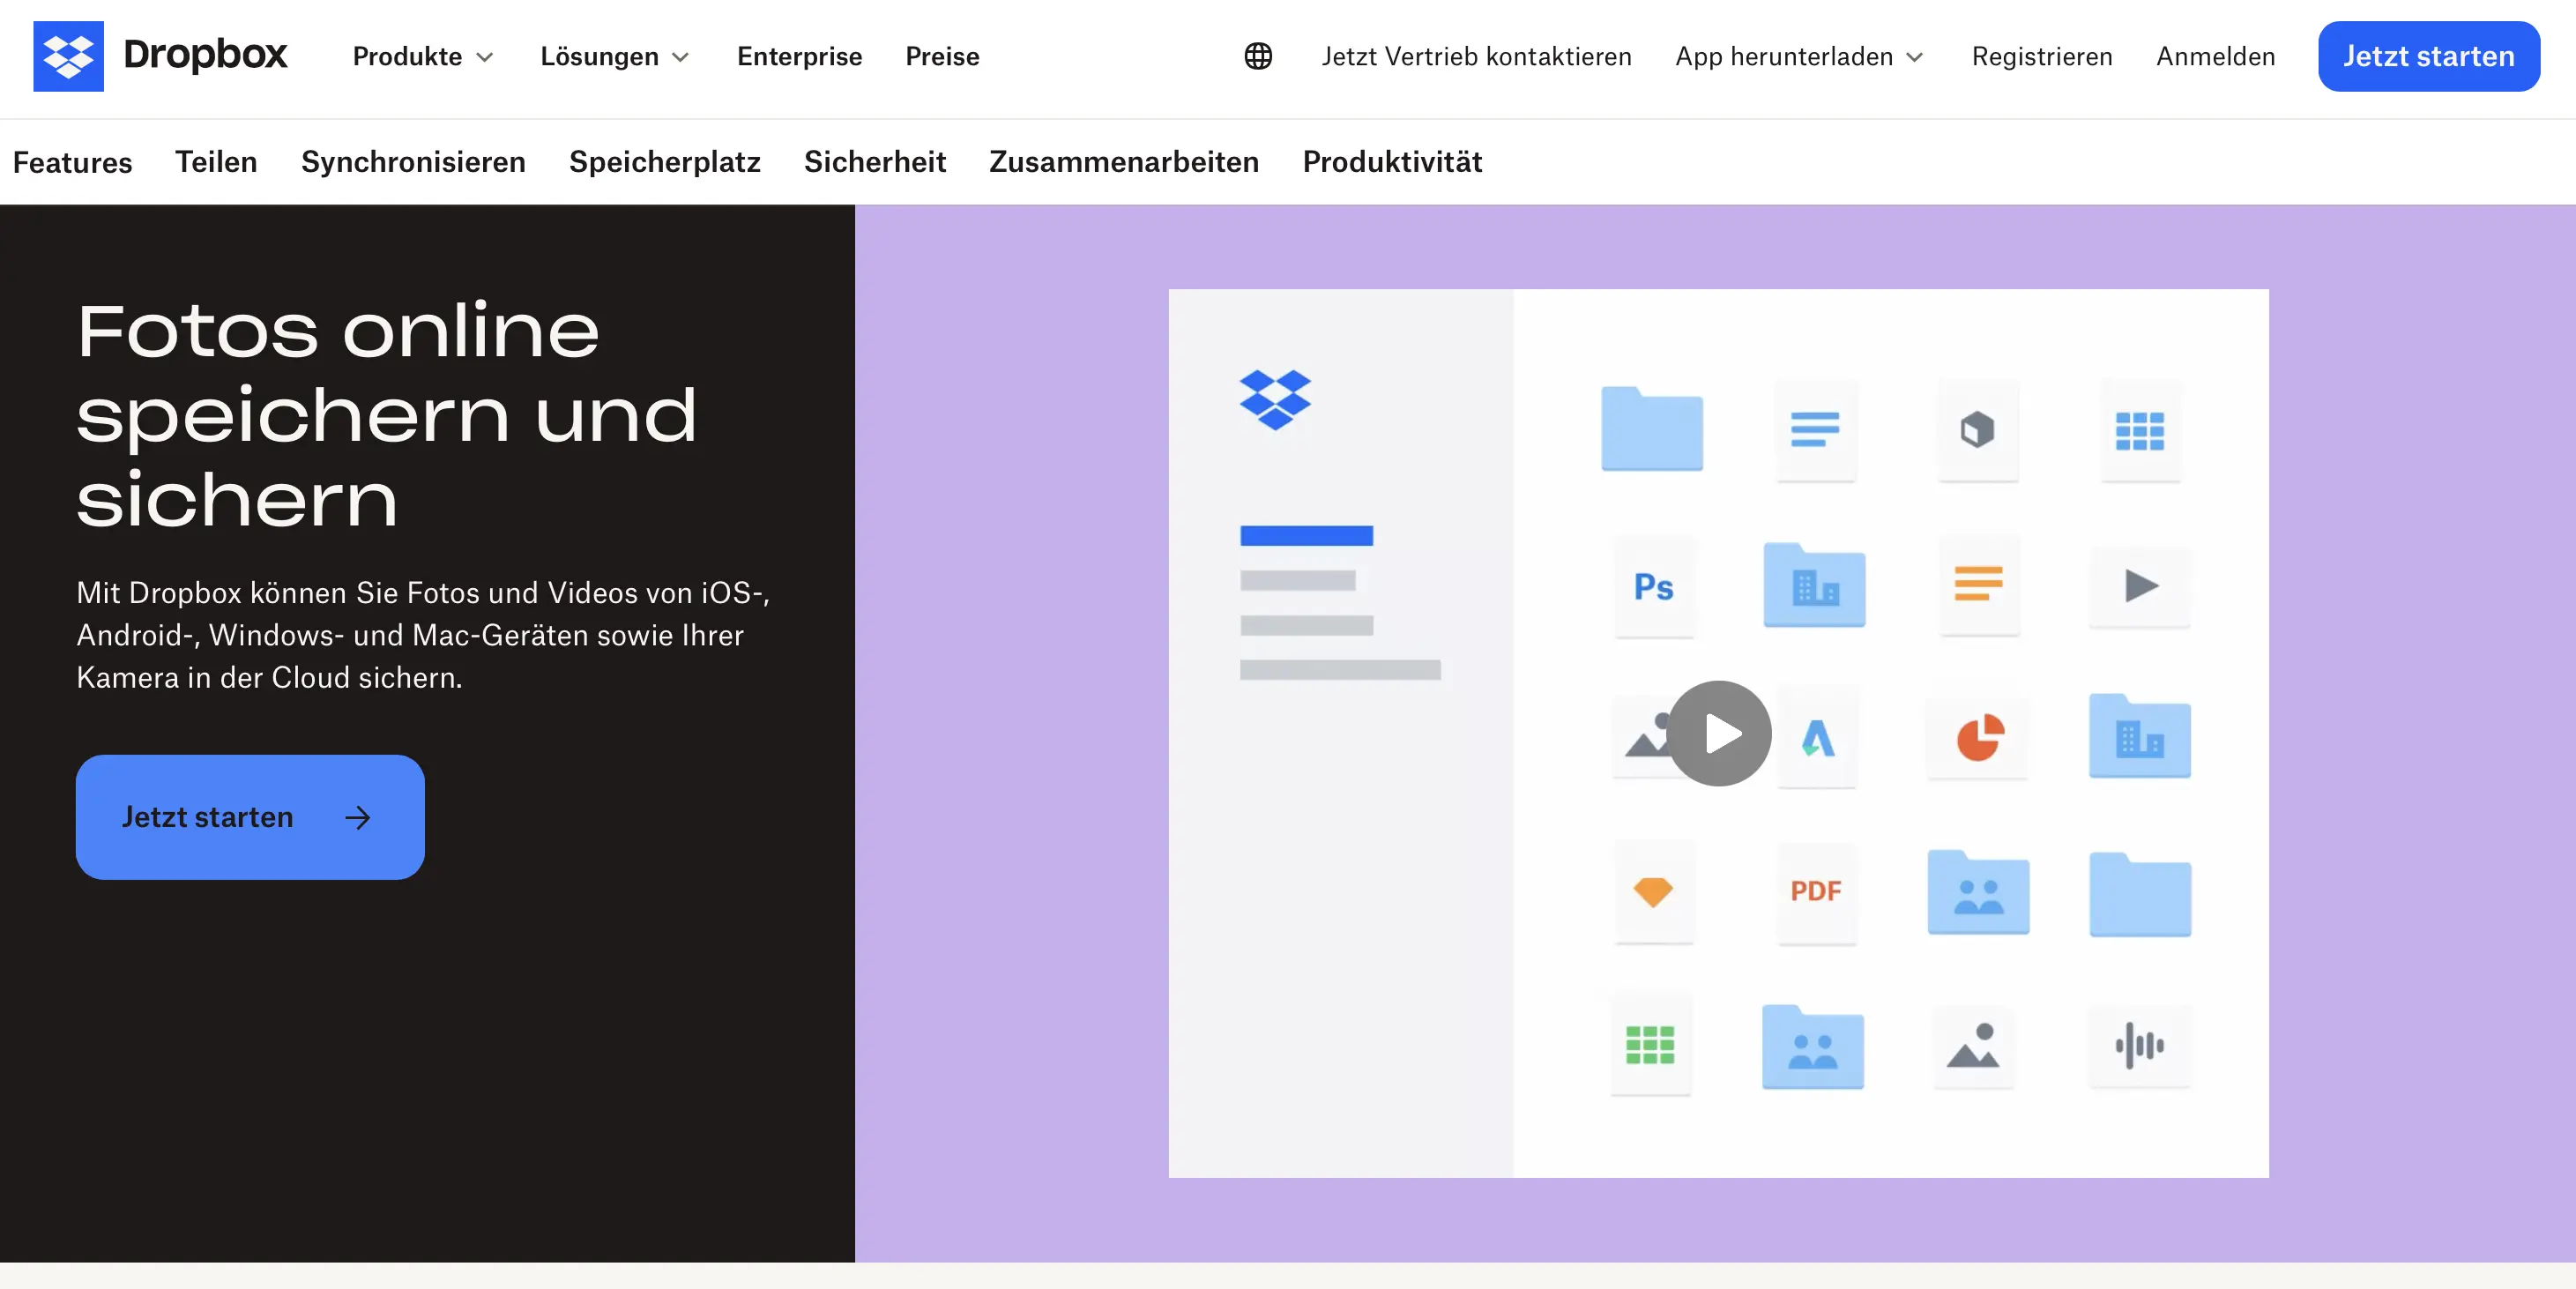
Task: Click Jetzt Vertrieb kontaktieren link
Action: [x=1477, y=57]
